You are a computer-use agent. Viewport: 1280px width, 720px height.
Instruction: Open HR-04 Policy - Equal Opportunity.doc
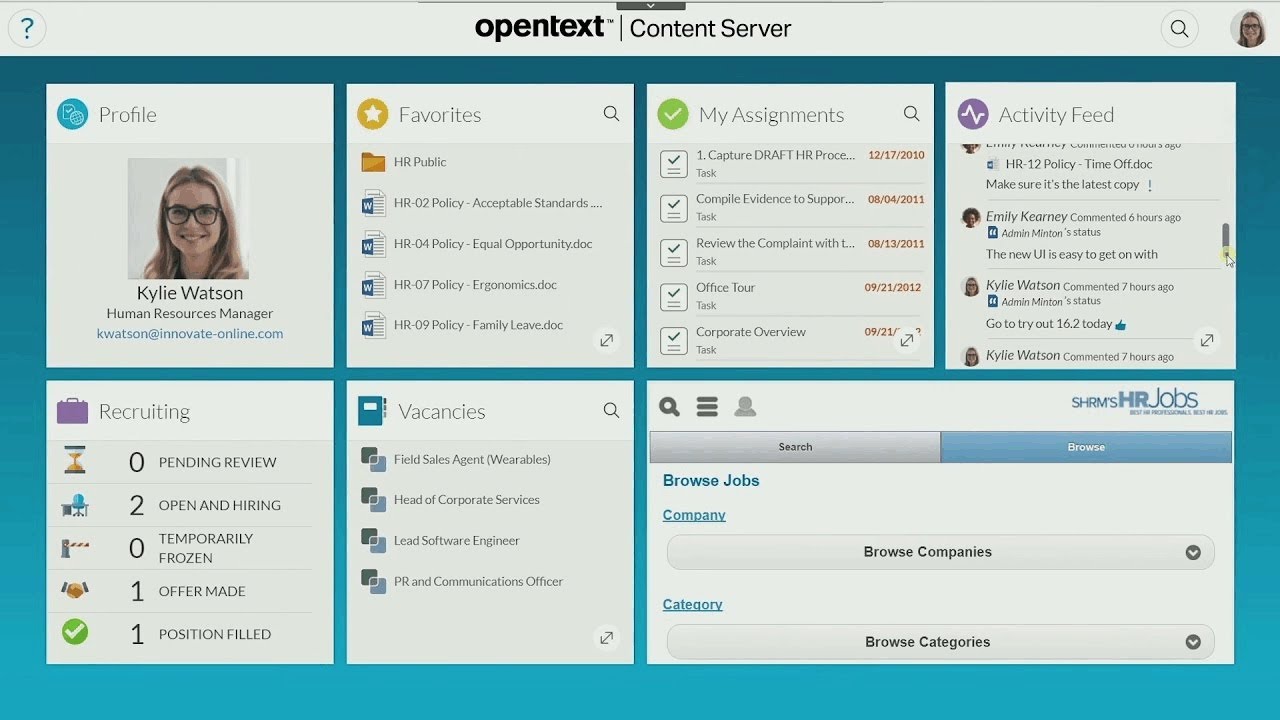[493, 244]
